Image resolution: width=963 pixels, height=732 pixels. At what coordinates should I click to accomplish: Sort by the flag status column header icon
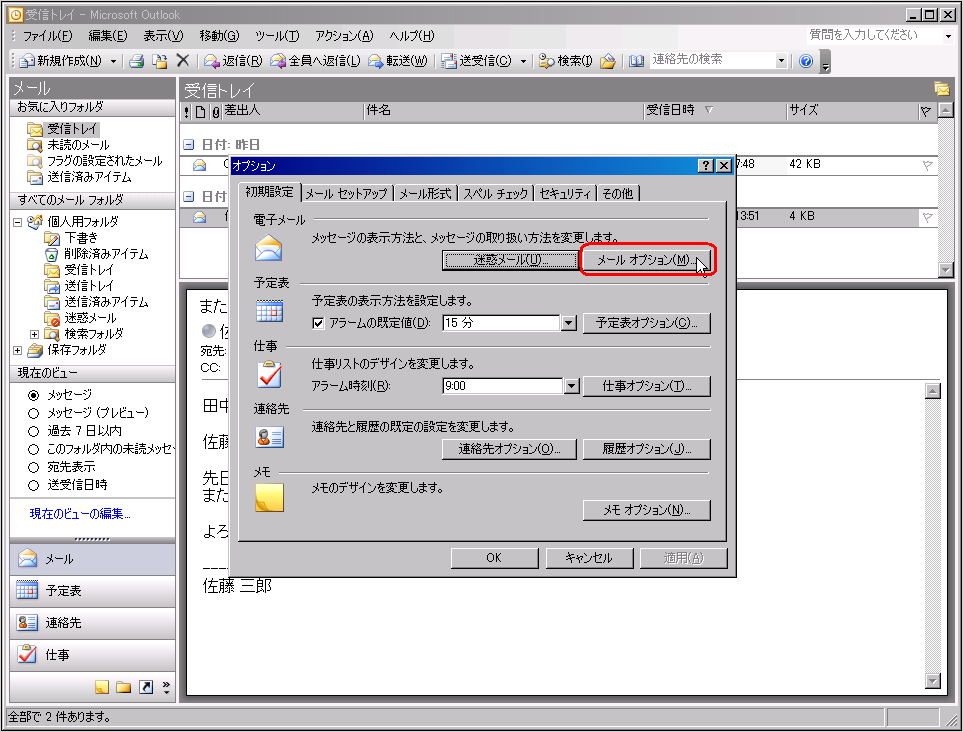pos(926,112)
